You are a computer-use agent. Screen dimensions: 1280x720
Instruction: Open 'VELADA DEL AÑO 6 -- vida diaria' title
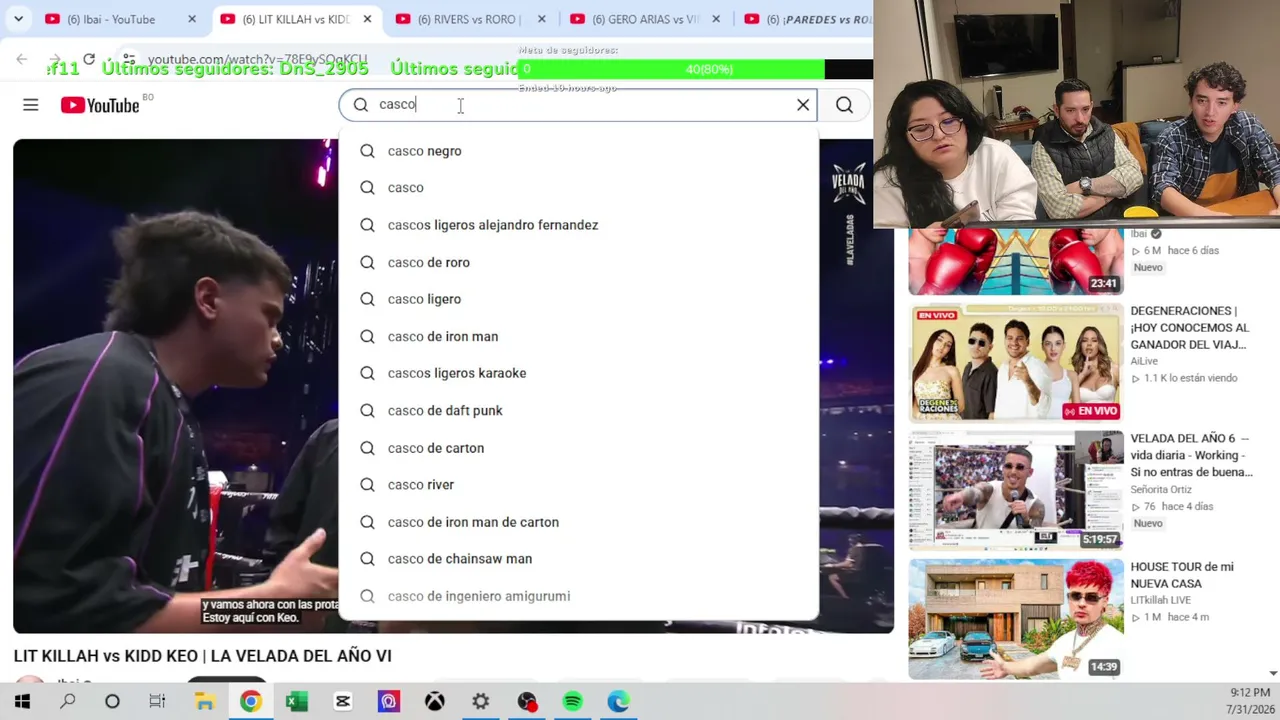[1191, 455]
